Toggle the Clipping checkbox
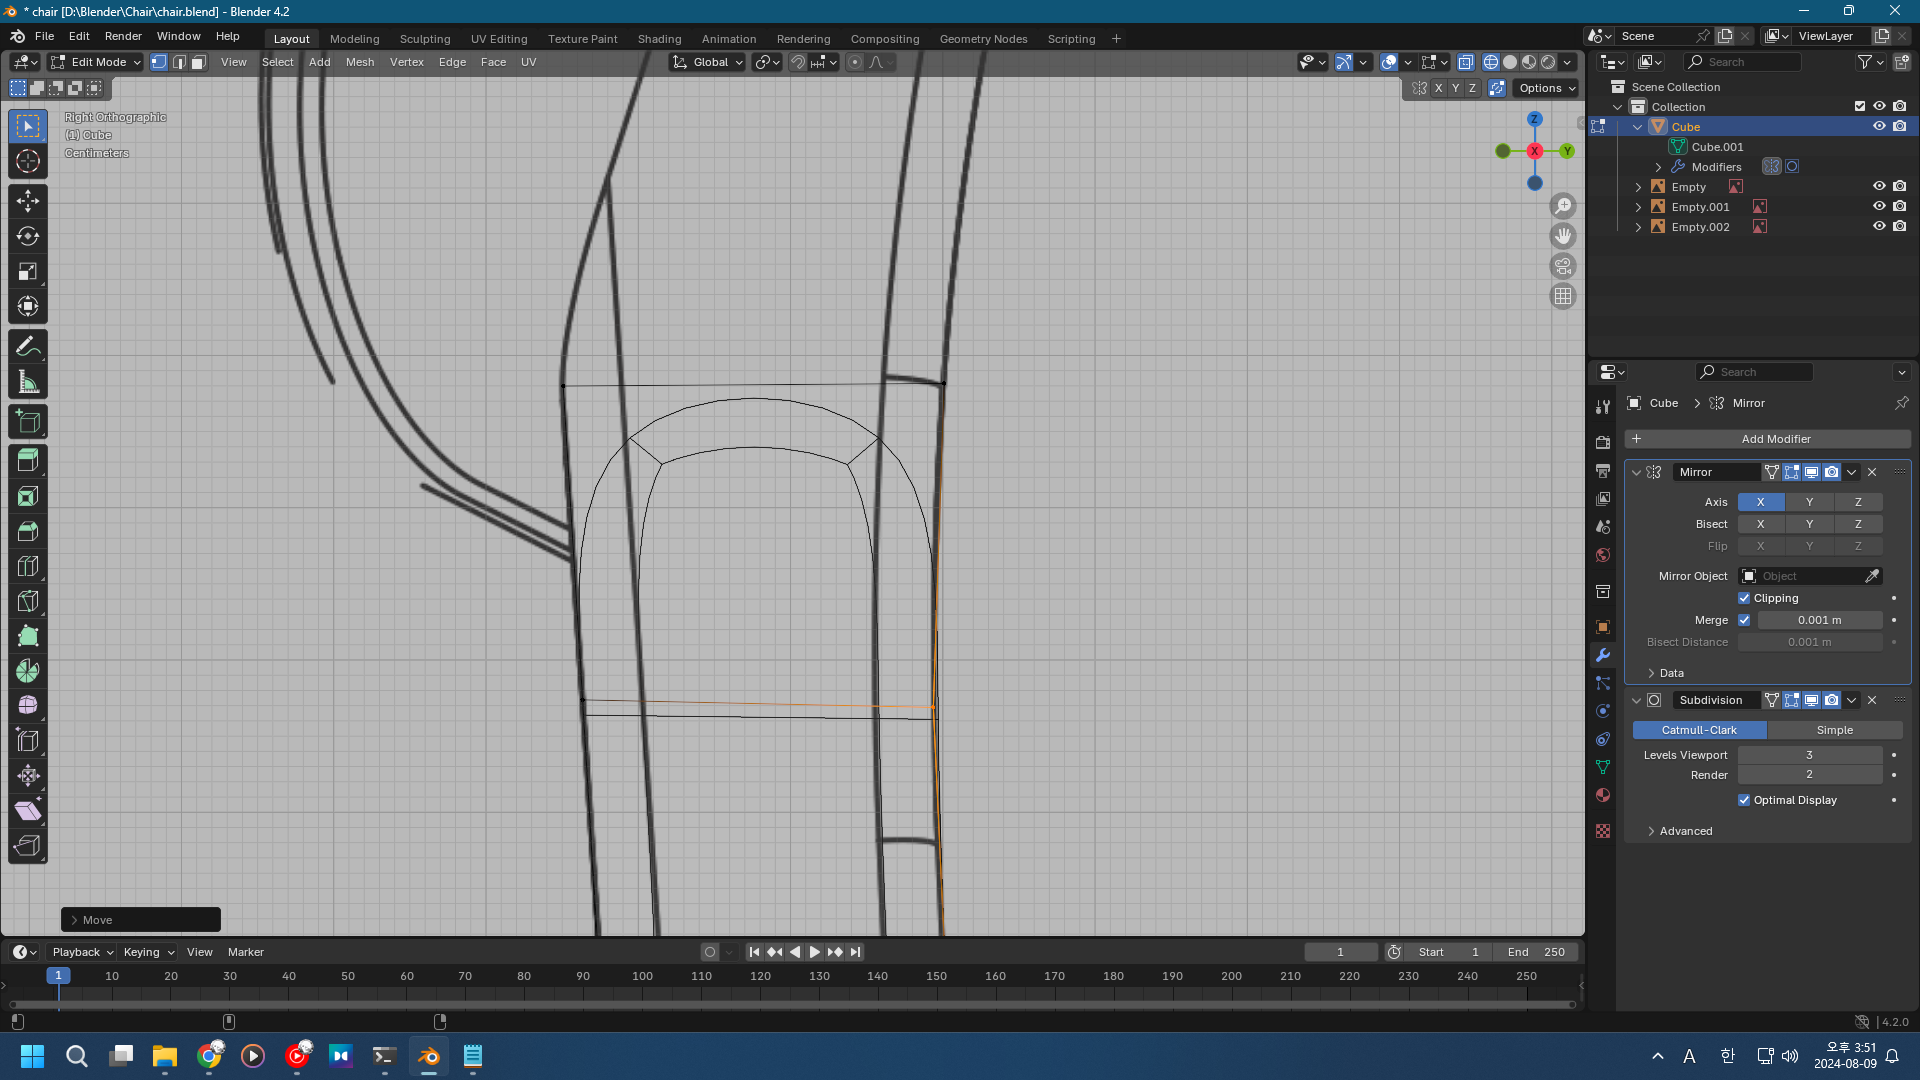Image resolution: width=1920 pixels, height=1080 pixels. 1744,598
